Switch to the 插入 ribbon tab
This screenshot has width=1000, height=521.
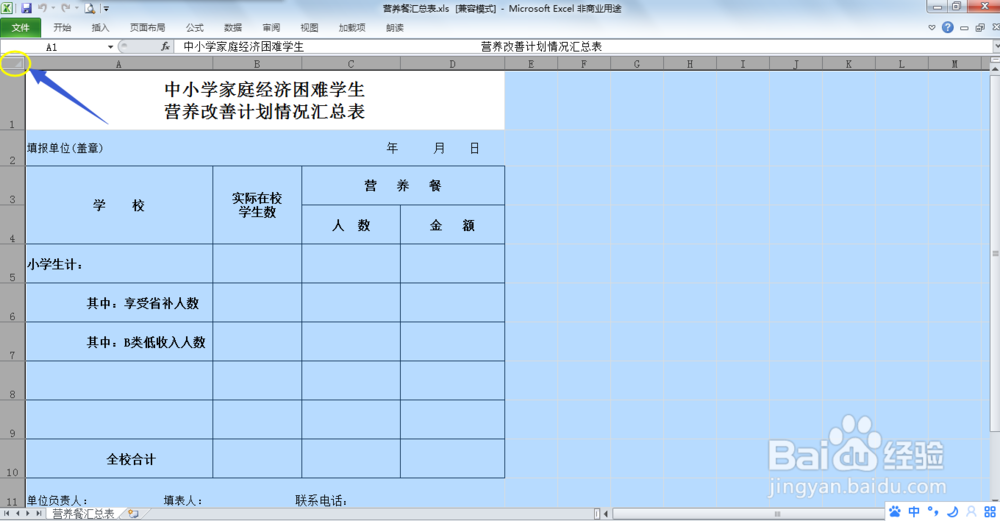pyautogui.click(x=100, y=27)
